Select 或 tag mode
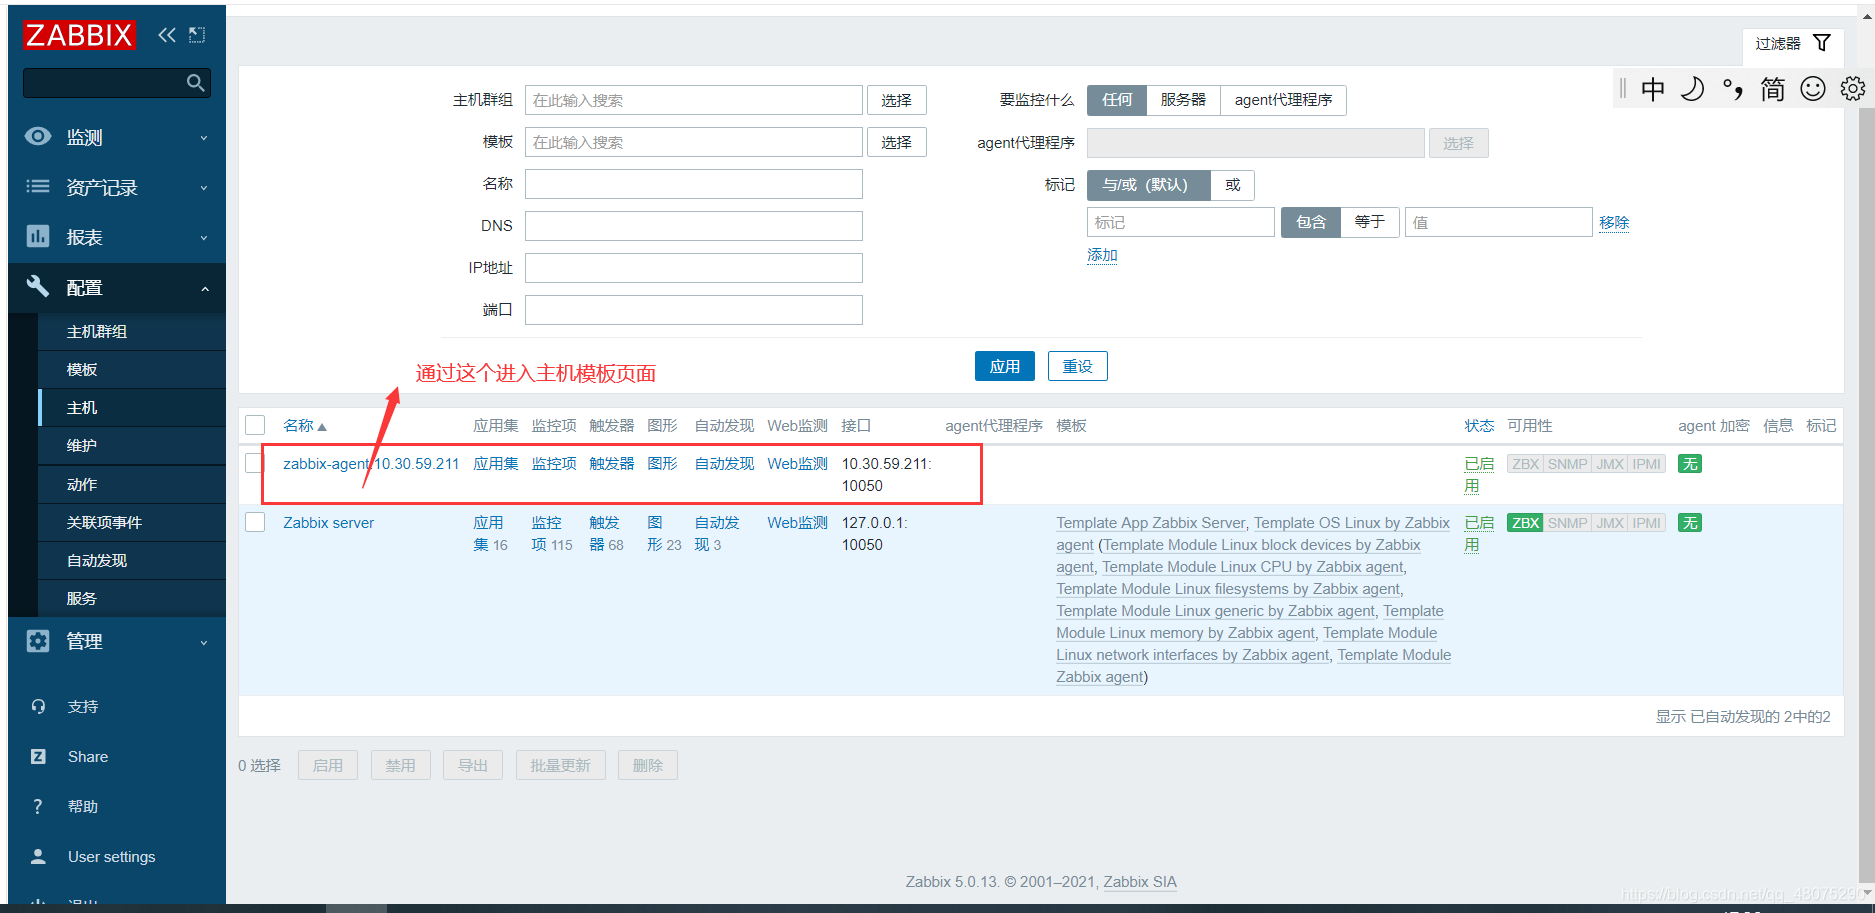1875x913 pixels. (1232, 185)
